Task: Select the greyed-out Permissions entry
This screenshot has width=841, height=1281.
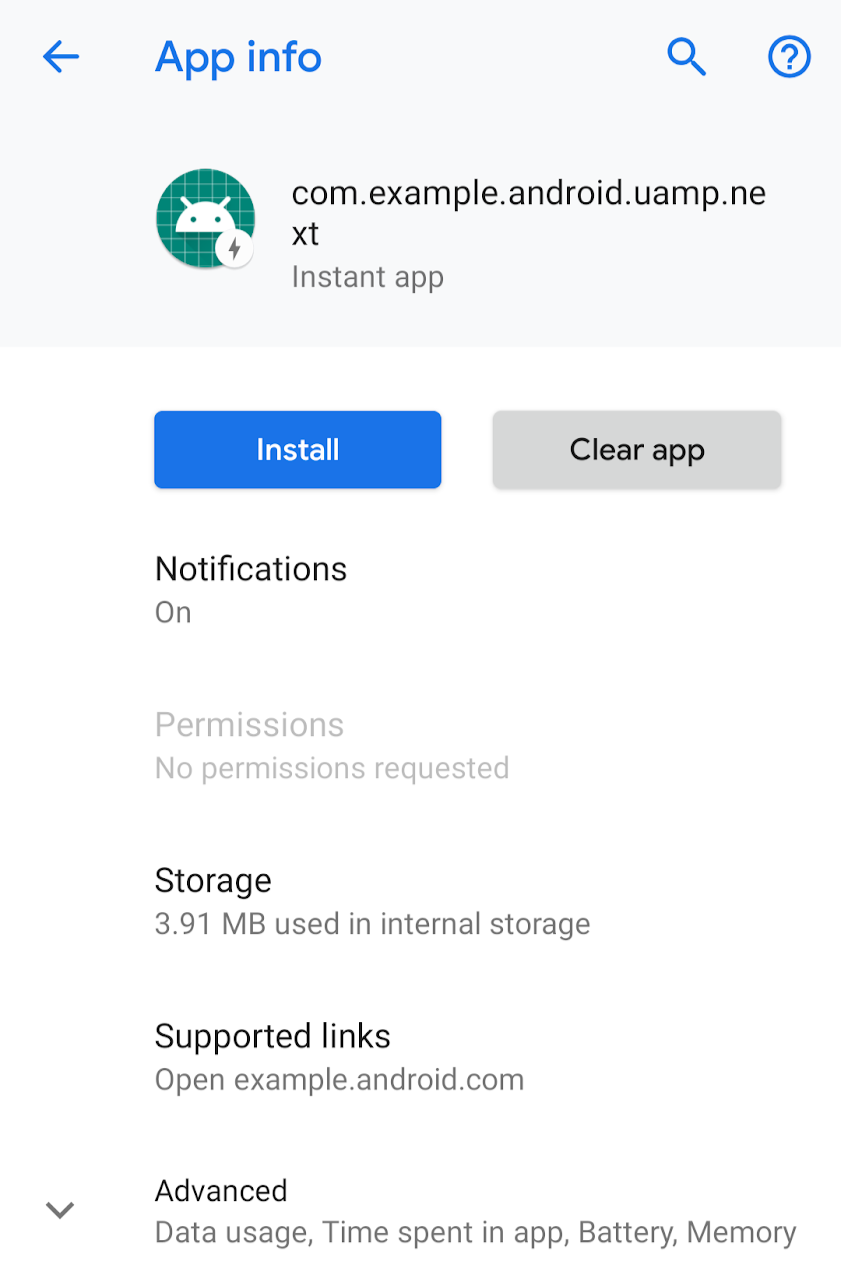Action: 420,745
